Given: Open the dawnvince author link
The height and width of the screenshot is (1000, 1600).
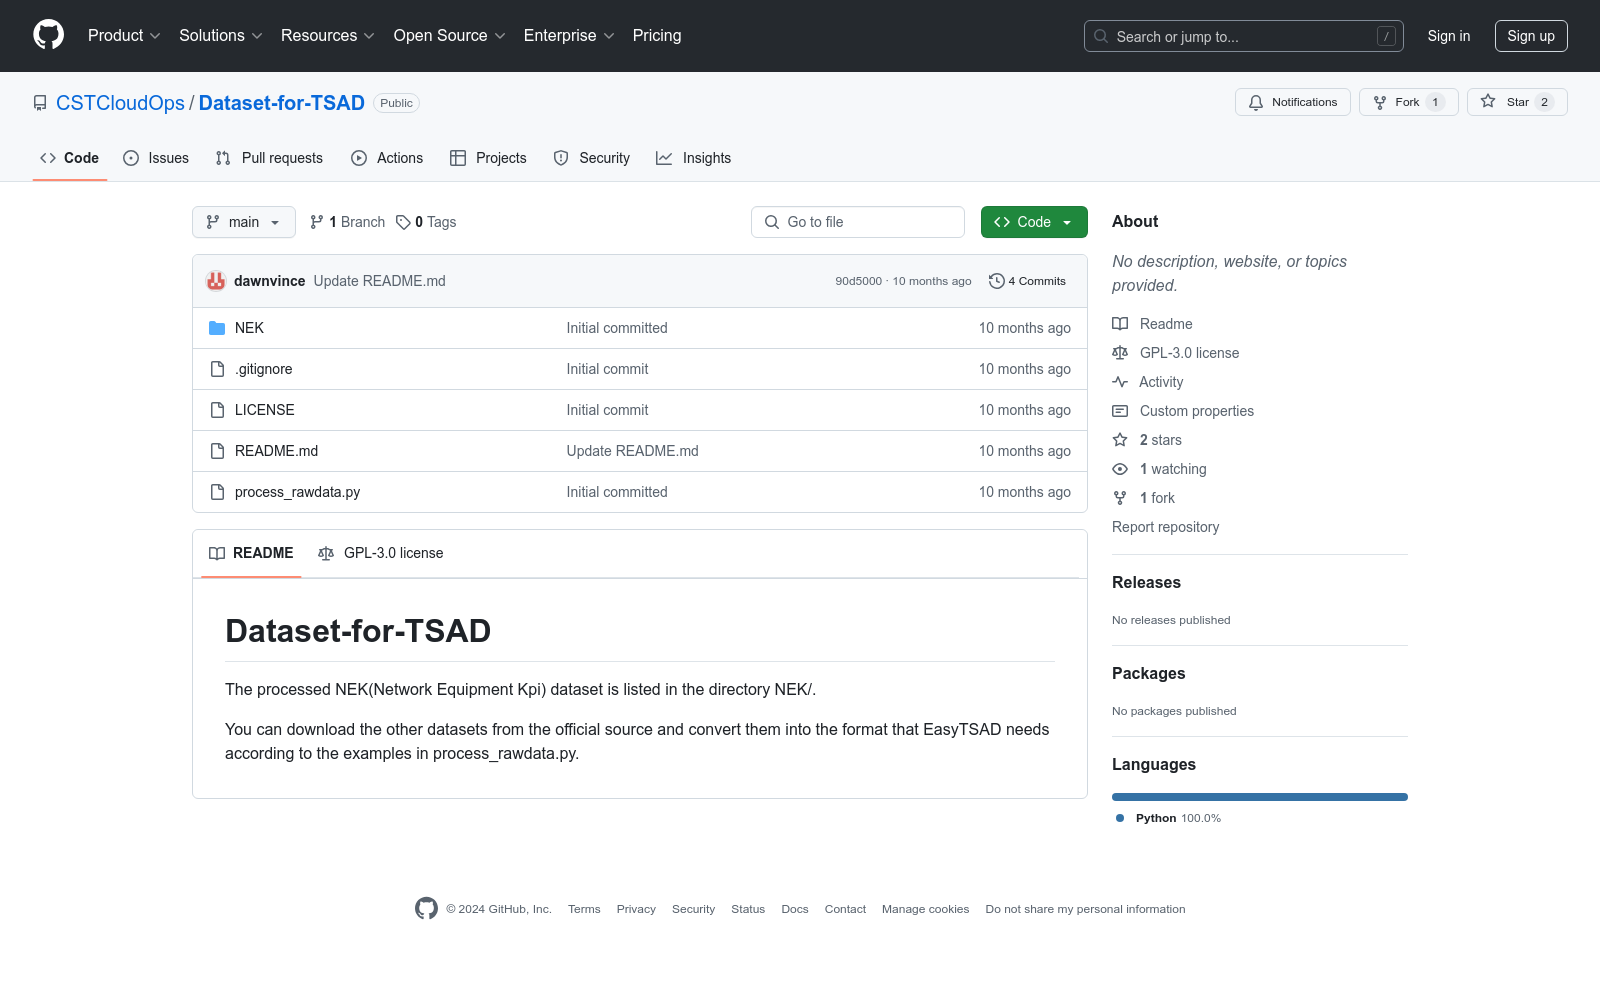Looking at the screenshot, I should 269,281.
